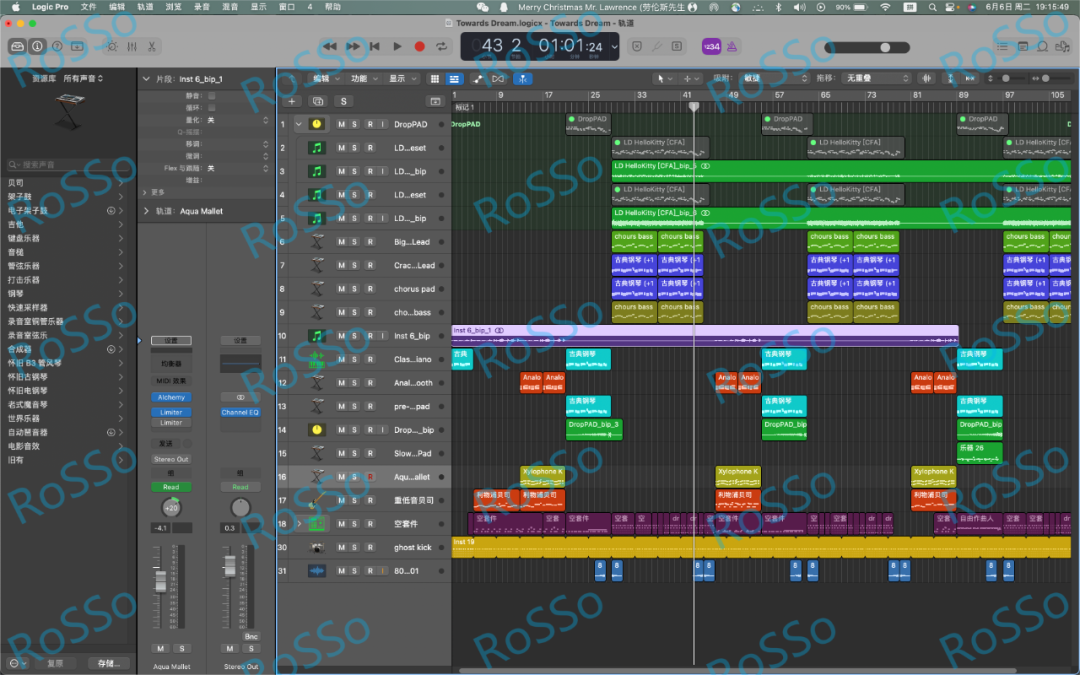
Task: Toggle the Flex view icon
Action: pyautogui.click(x=498, y=79)
